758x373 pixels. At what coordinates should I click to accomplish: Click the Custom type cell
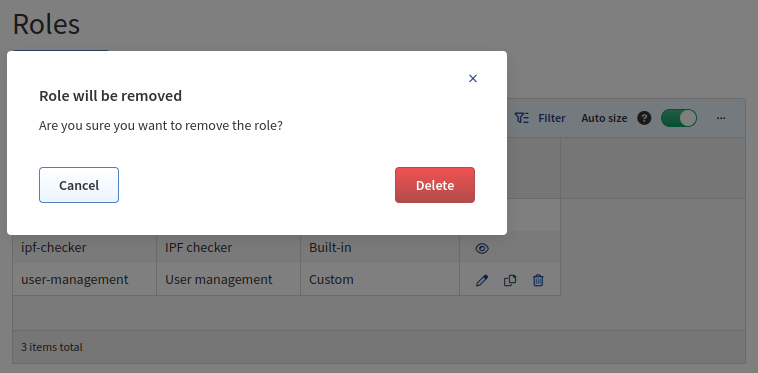[x=380, y=279]
